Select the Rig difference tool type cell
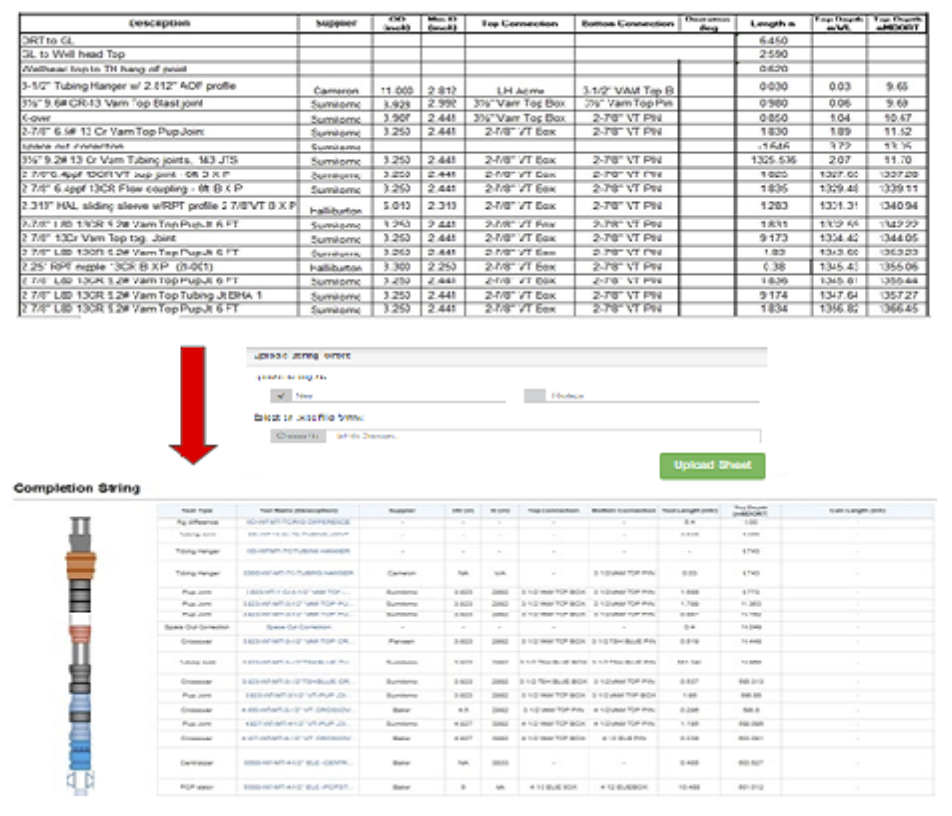The width and height of the screenshot is (952, 816). (x=197, y=522)
